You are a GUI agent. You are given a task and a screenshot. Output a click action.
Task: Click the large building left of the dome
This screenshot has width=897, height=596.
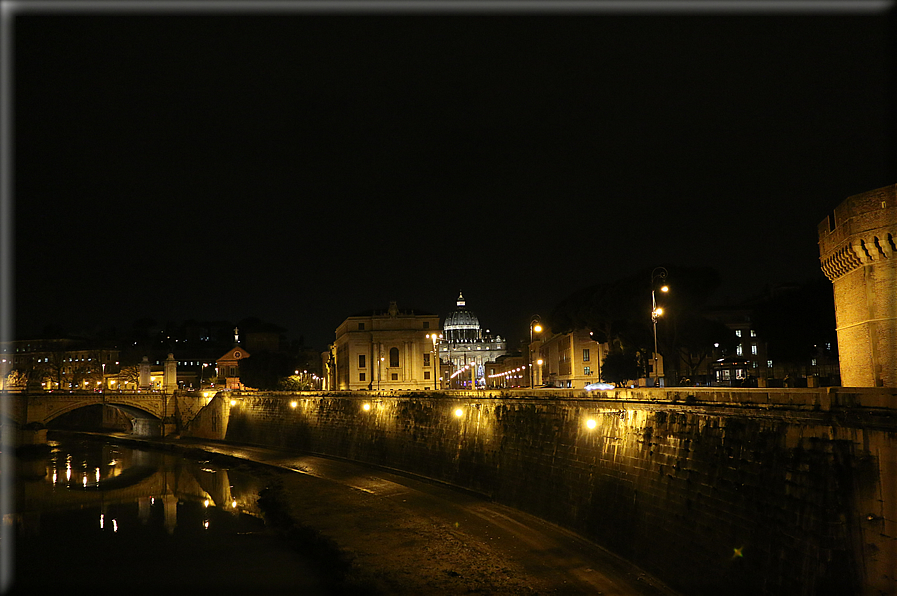point(387,352)
